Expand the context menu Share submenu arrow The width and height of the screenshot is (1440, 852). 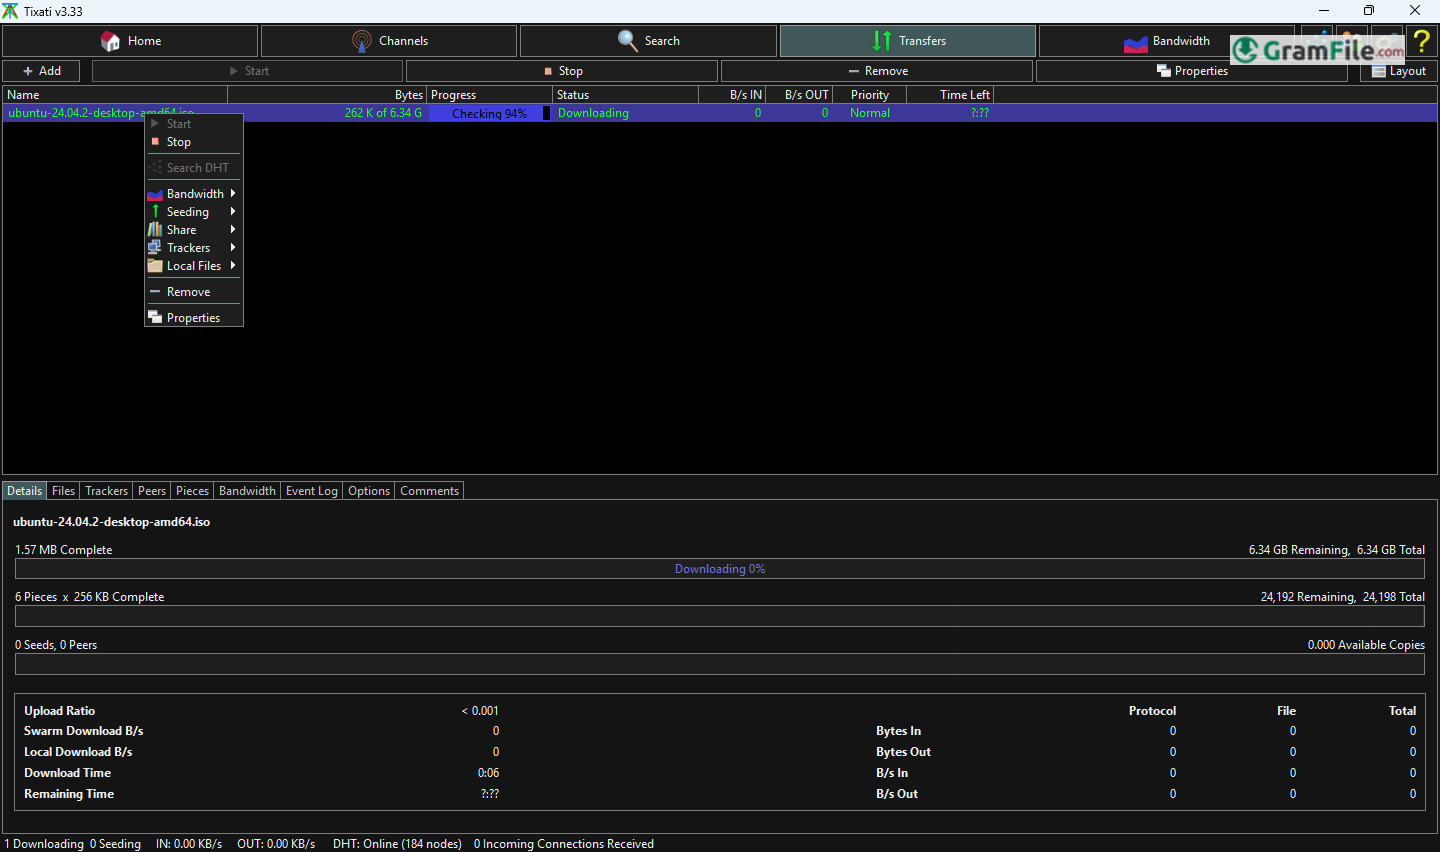coord(233,230)
